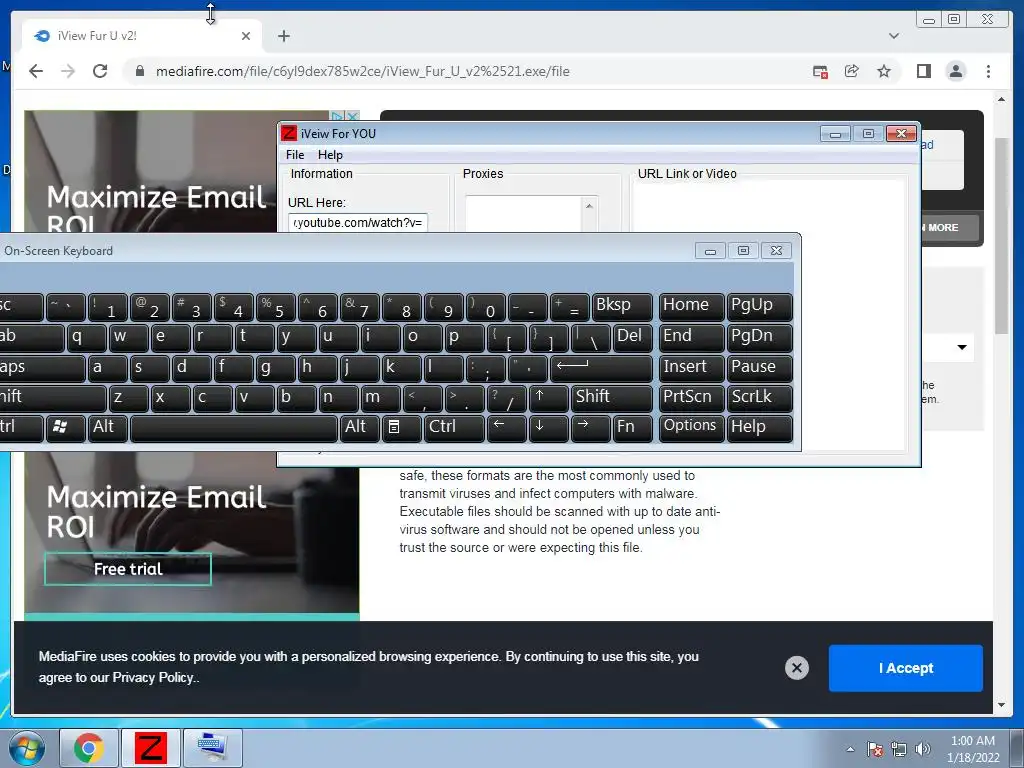Toggle the right Shift key
The height and width of the screenshot is (768, 1024).
pos(612,398)
